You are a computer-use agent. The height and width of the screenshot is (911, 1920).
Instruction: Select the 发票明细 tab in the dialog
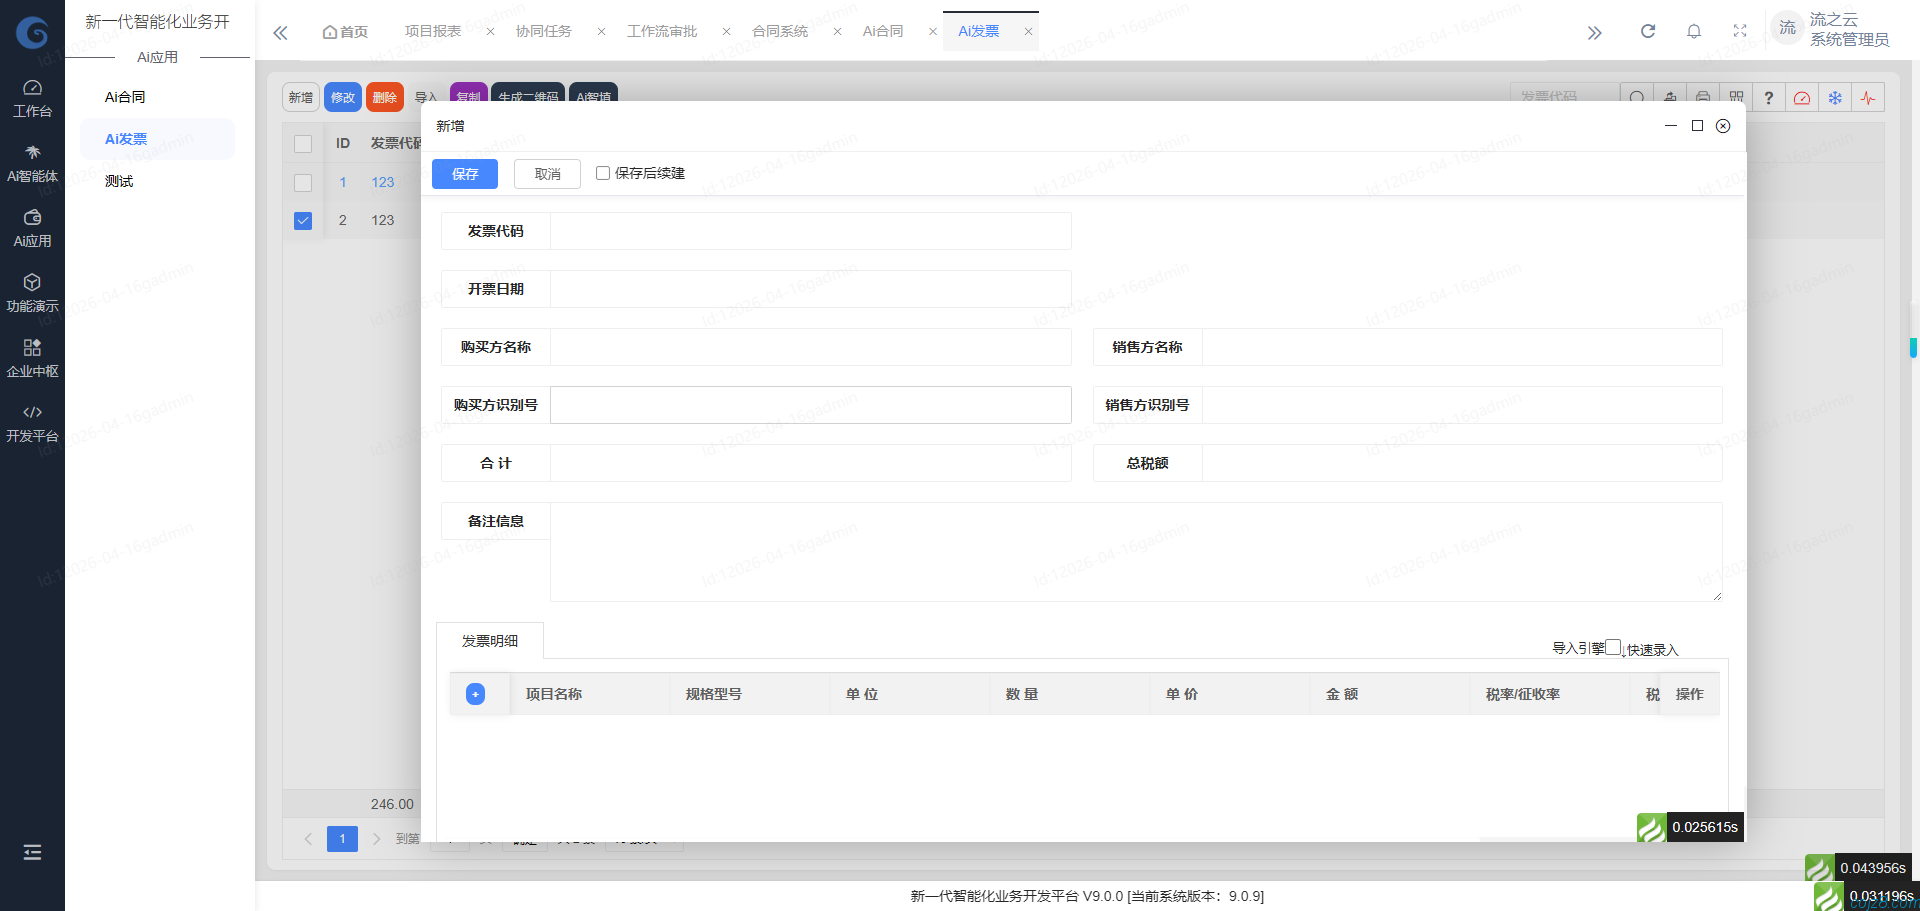point(489,641)
